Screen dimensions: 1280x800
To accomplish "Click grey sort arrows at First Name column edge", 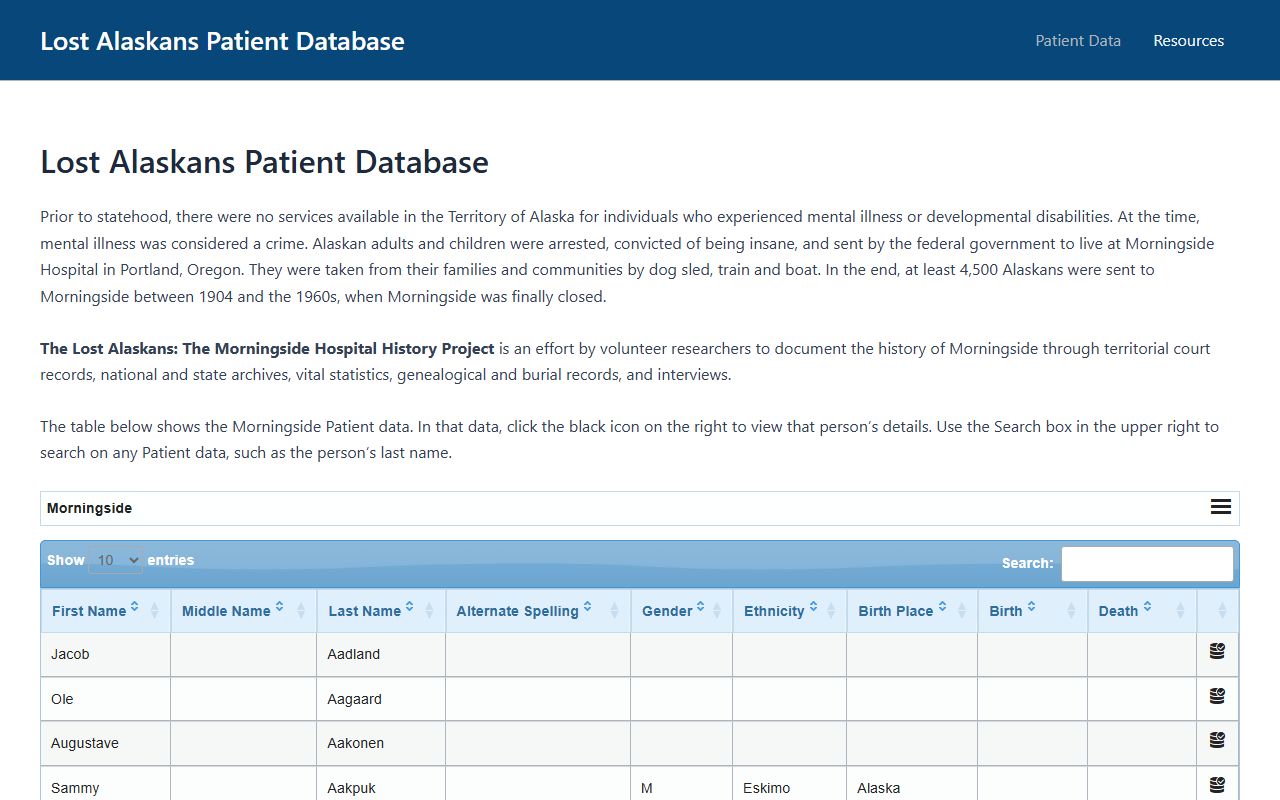I will click(155, 611).
